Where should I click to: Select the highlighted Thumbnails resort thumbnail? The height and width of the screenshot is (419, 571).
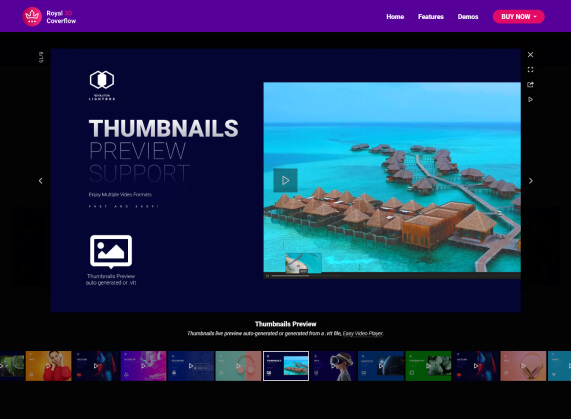point(286,366)
